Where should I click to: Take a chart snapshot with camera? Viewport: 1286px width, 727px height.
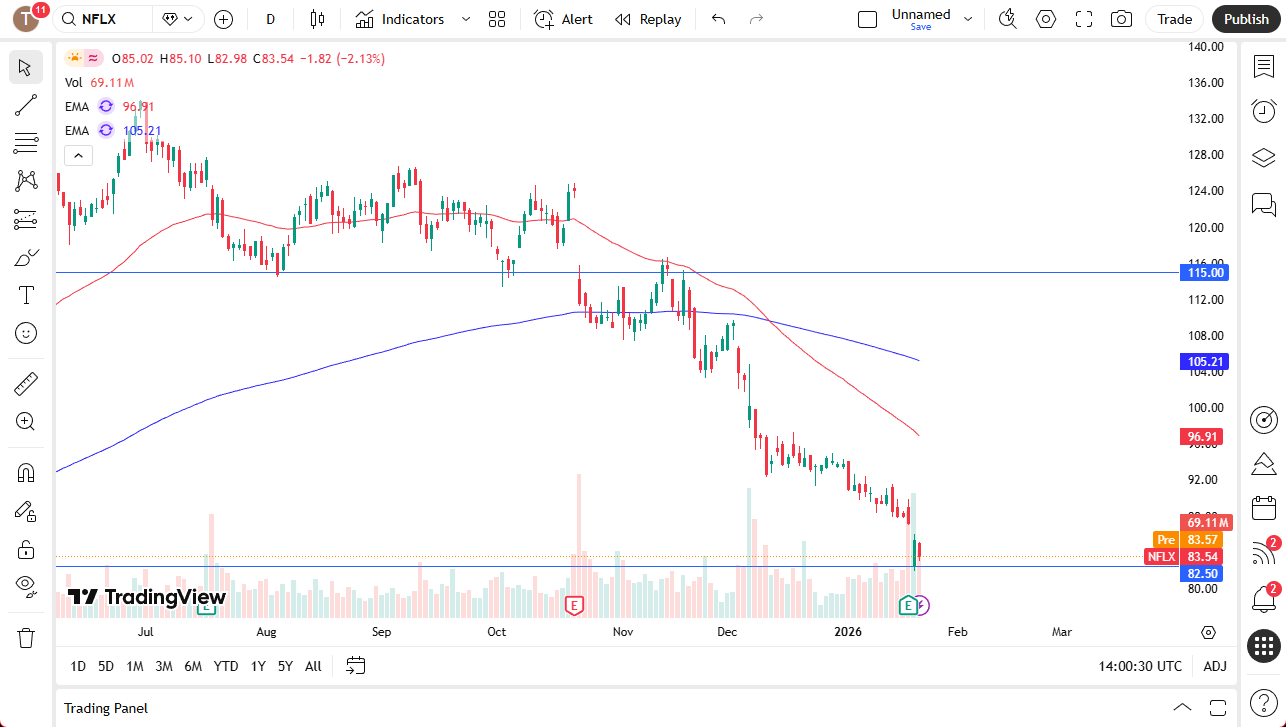[1122, 19]
